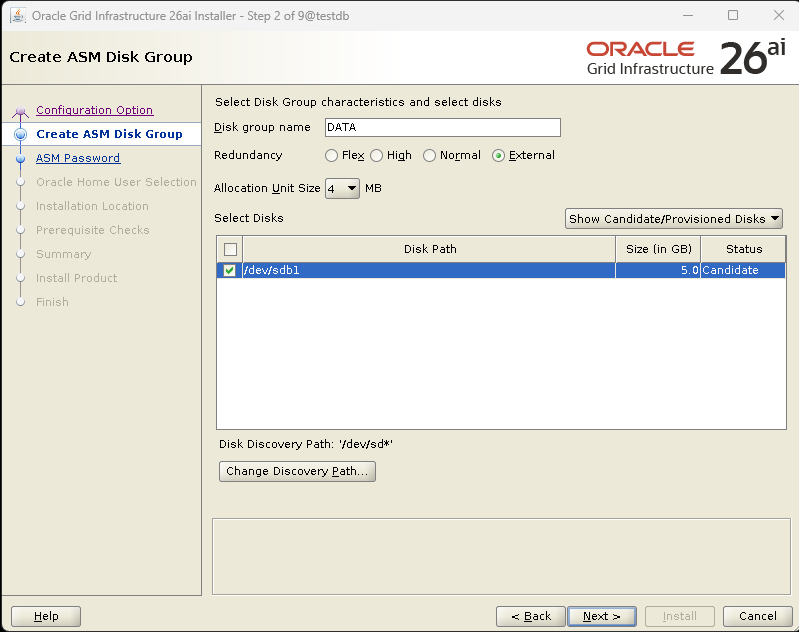Click the Next button
The height and width of the screenshot is (632, 799).
point(602,616)
